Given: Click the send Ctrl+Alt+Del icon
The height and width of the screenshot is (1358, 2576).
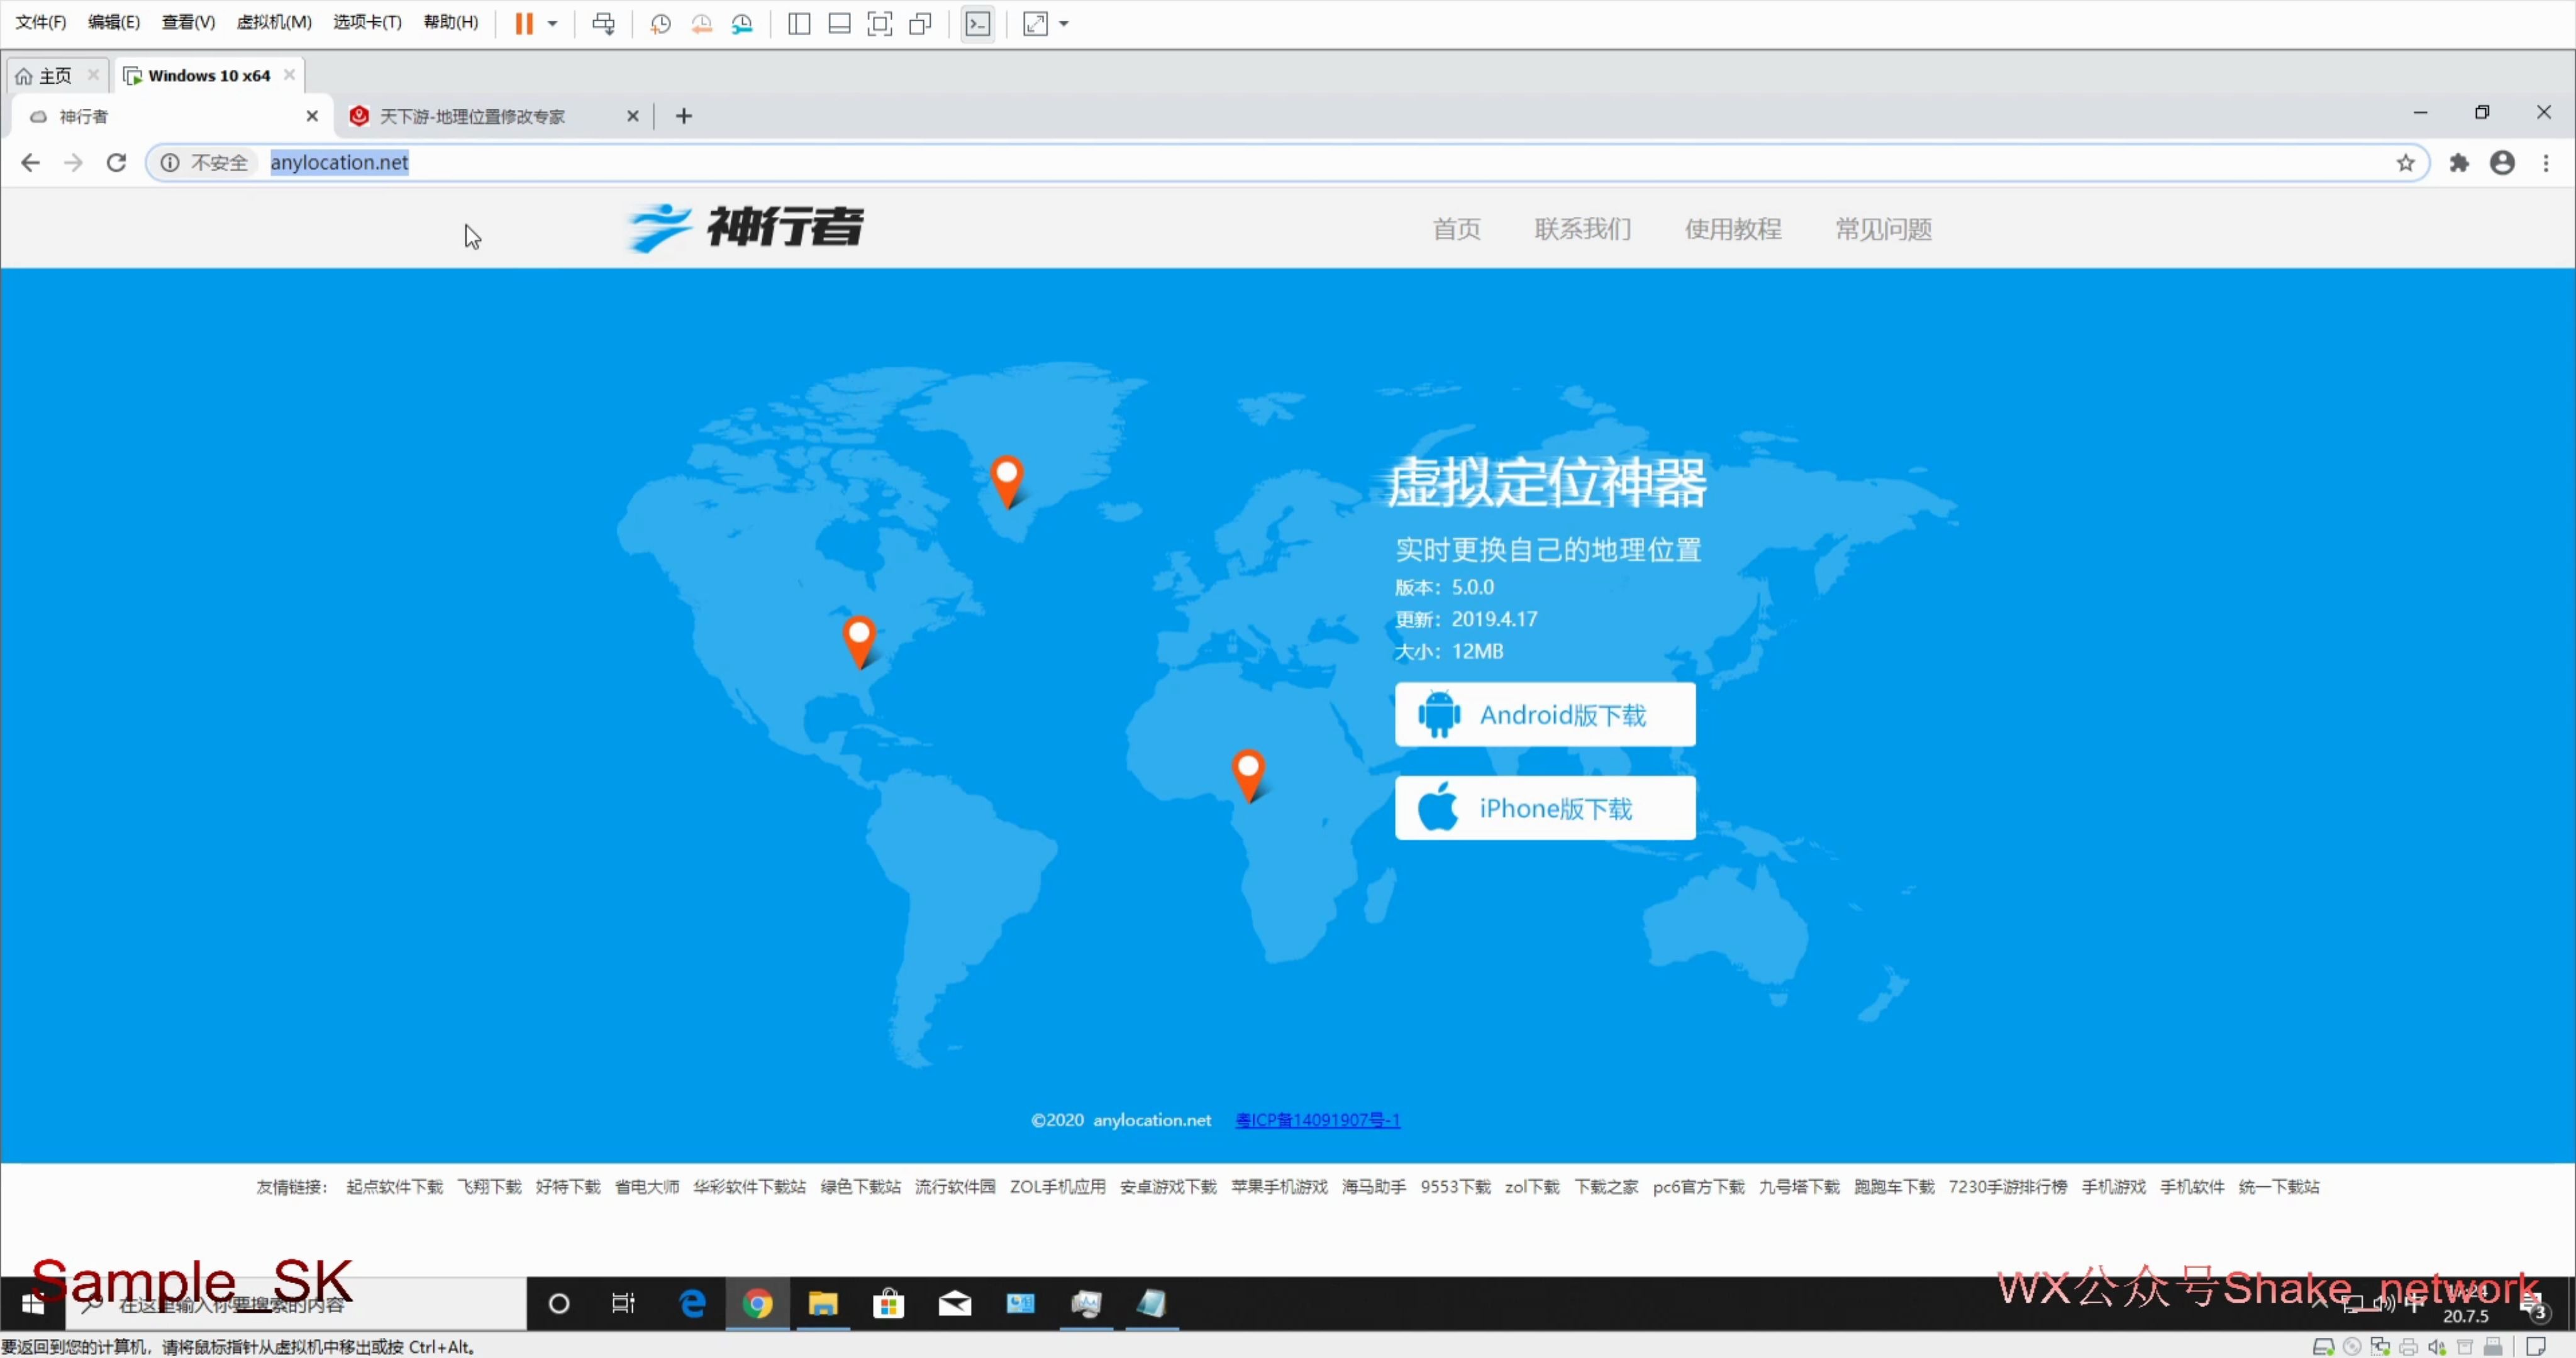Looking at the screenshot, I should coord(603,23).
